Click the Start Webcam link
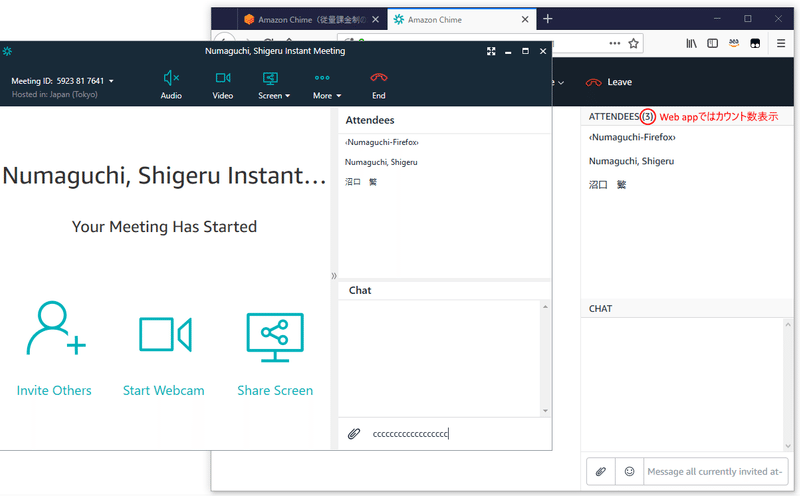 click(163, 390)
